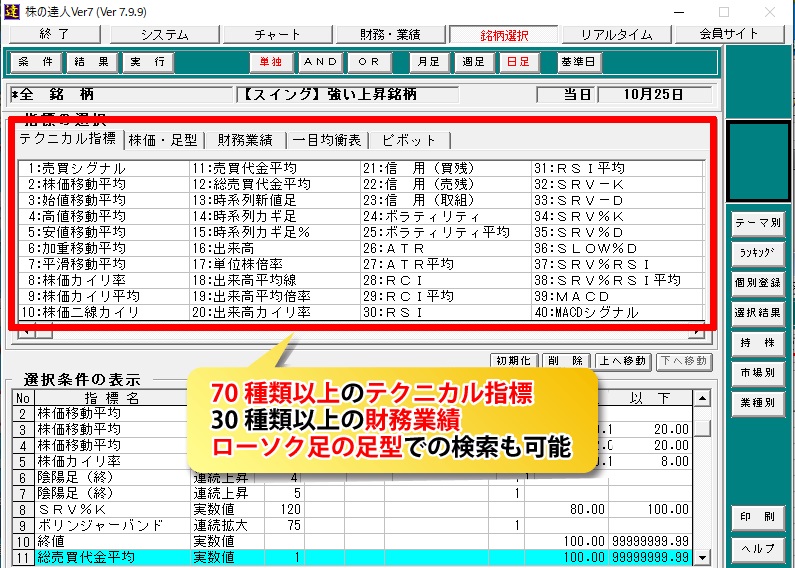Move the condition up with 上へ移動
The height and width of the screenshot is (568, 795).
[624, 361]
